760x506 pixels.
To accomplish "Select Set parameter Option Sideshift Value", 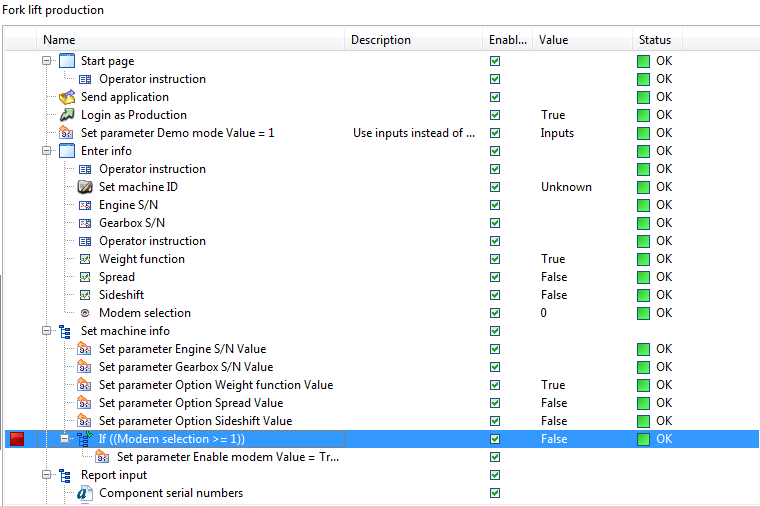I will (195, 421).
